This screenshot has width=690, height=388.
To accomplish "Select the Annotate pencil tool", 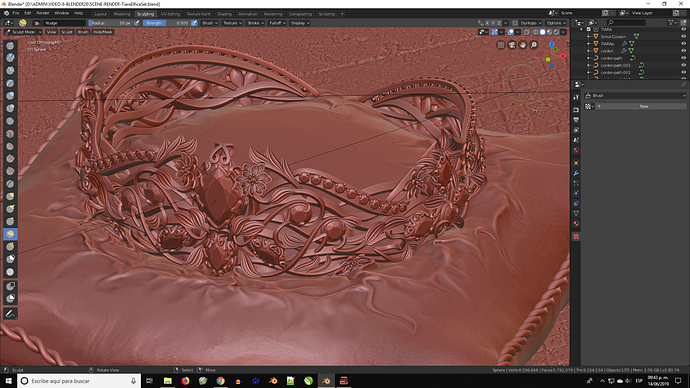I will coord(10,314).
